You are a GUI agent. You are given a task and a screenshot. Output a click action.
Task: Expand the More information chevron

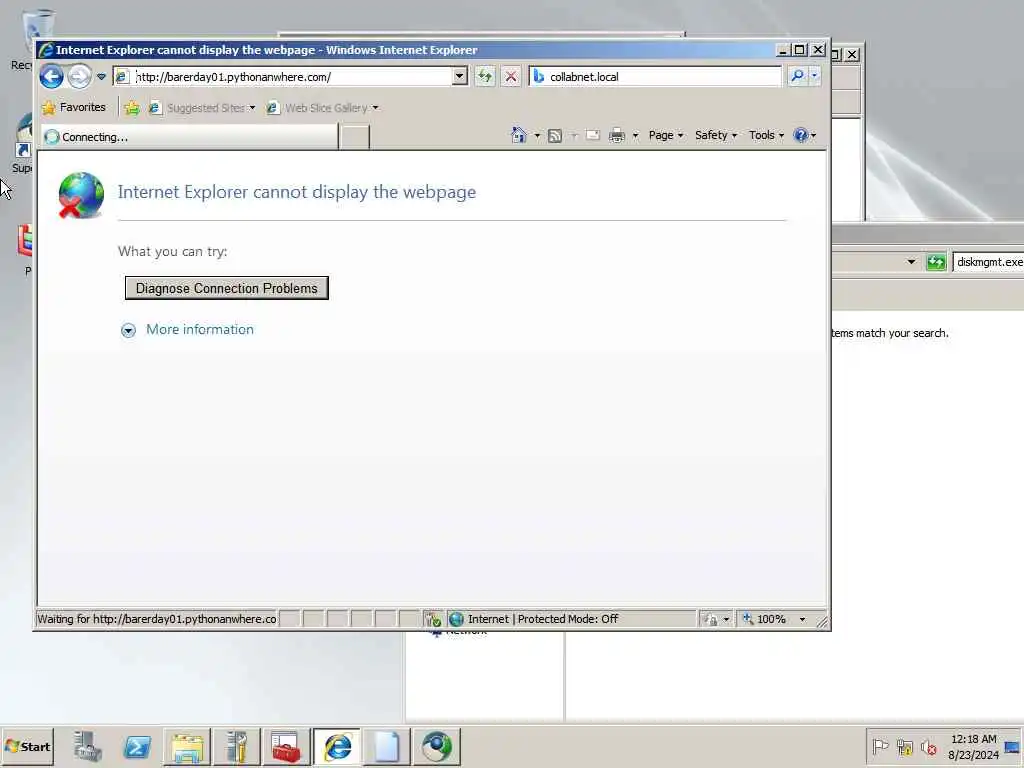[x=129, y=330]
